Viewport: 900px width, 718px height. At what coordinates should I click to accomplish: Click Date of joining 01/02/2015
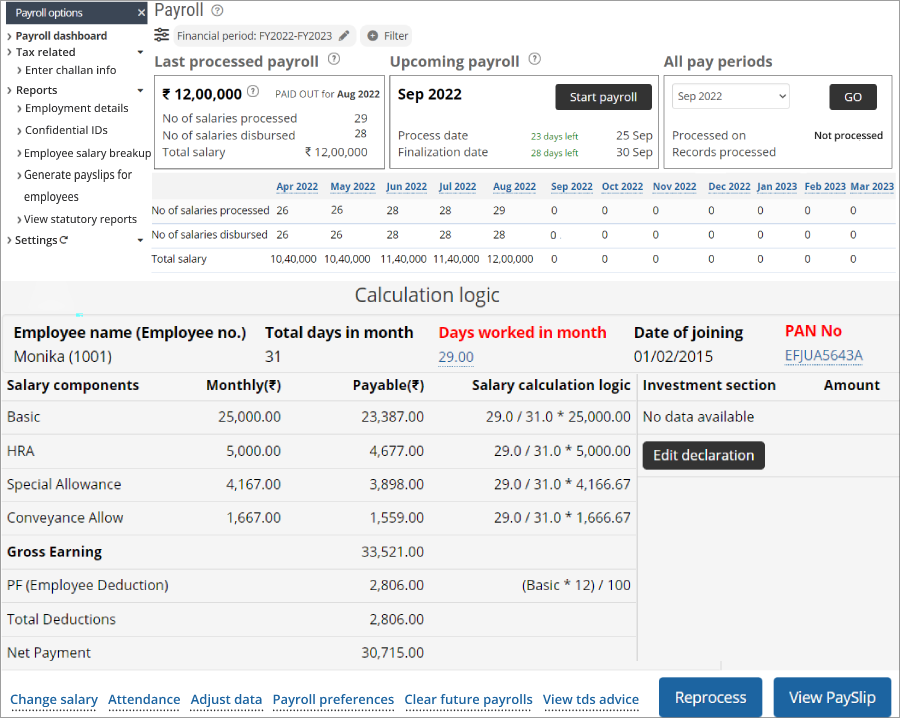[x=673, y=356]
